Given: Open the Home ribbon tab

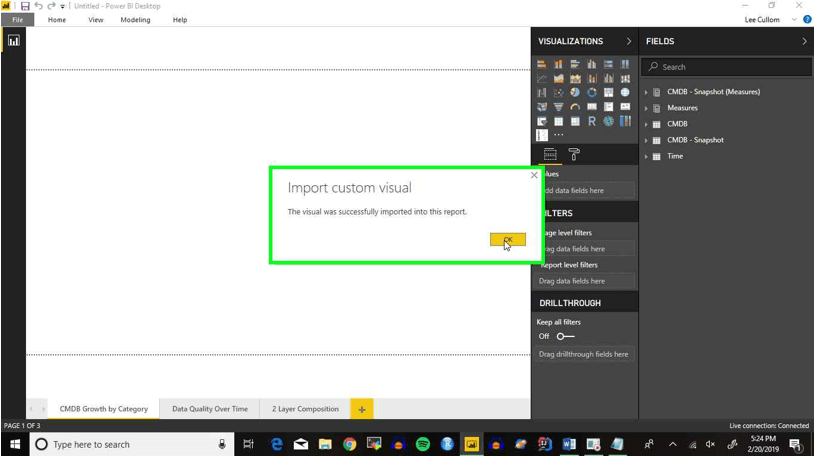Looking at the screenshot, I should click(57, 20).
